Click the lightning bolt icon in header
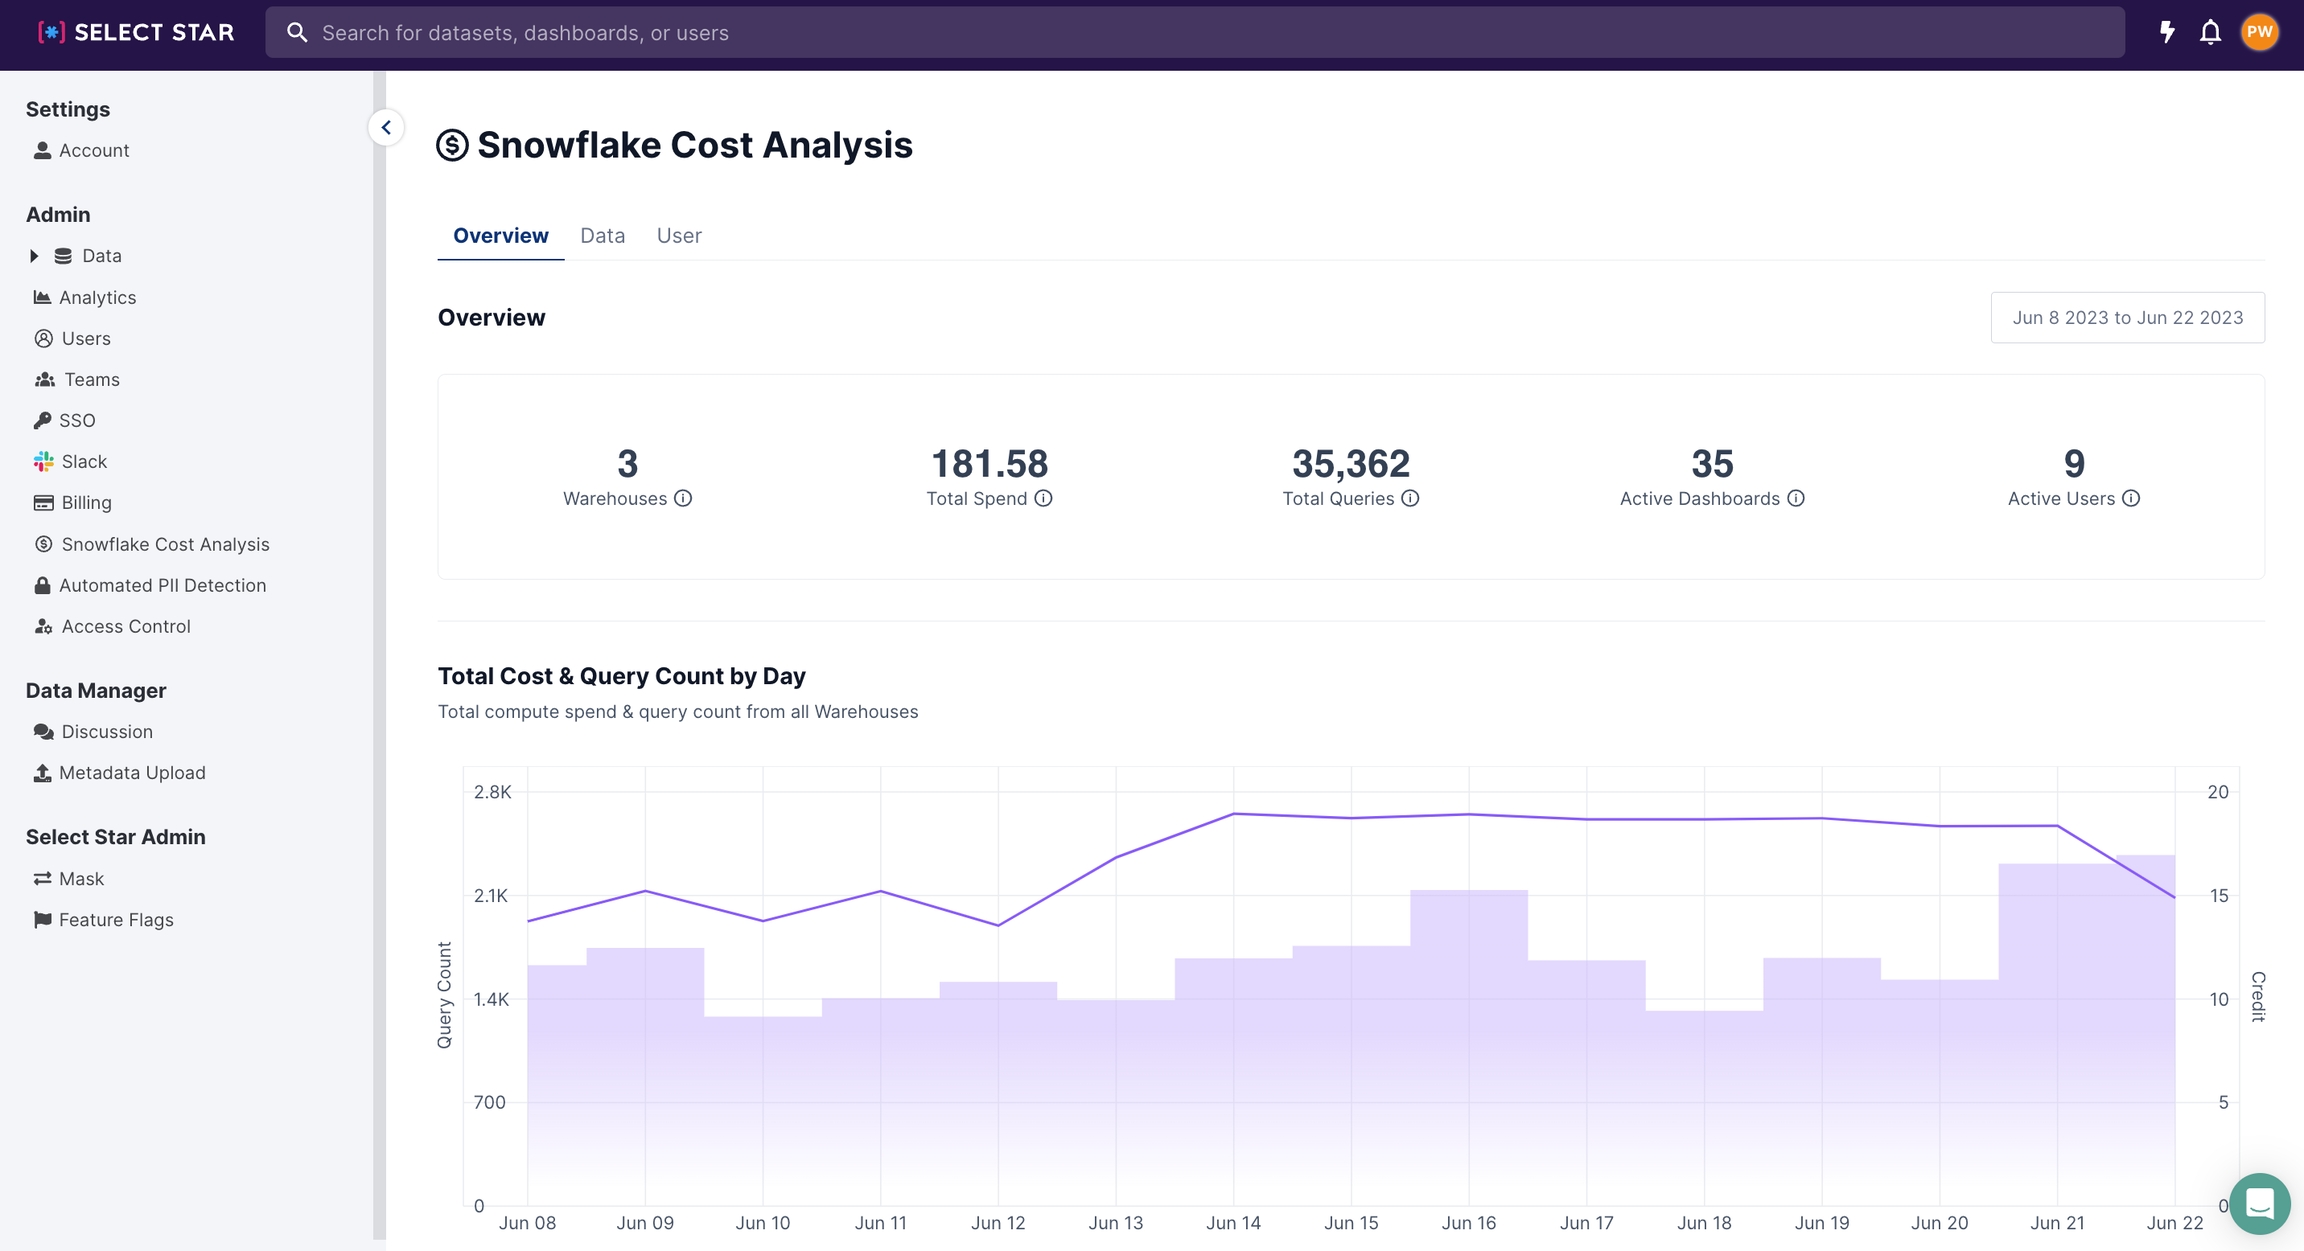Screen dimensions: 2304x1251 pyautogui.click(x=2166, y=32)
